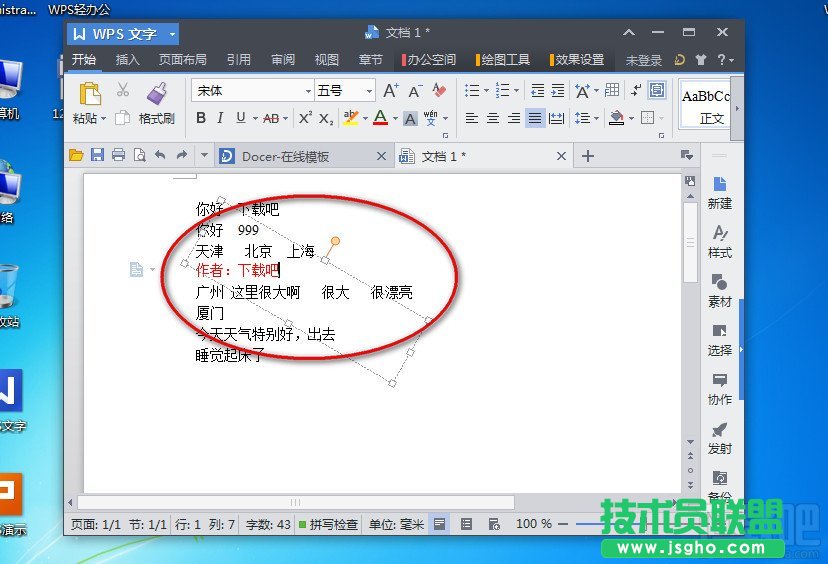Open the WPS 文字 application menu arrow

click(172, 34)
